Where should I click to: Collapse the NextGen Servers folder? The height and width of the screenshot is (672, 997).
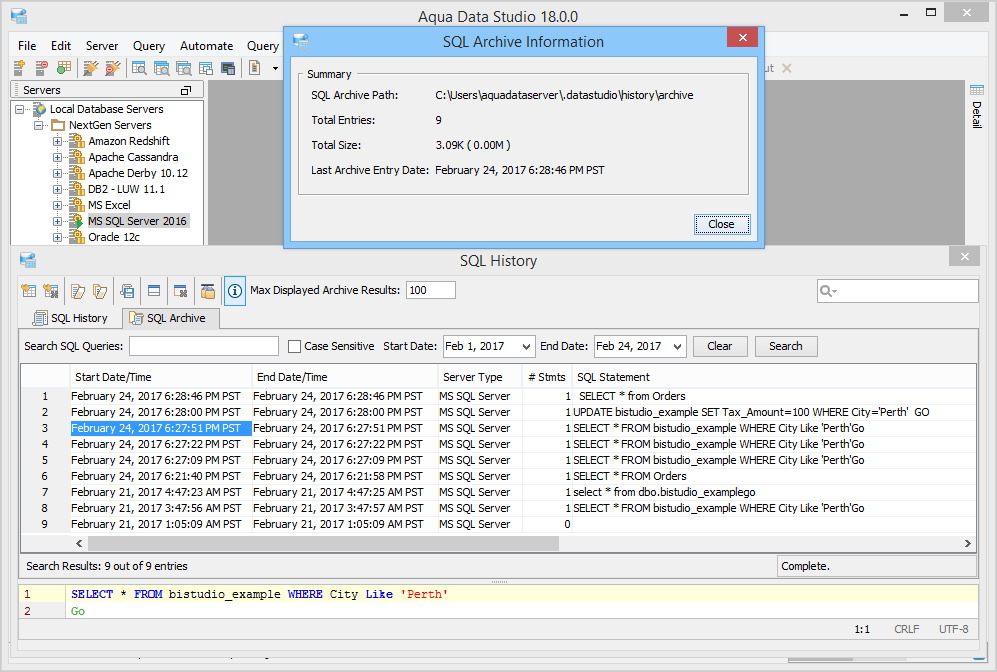tap(38, 125)
